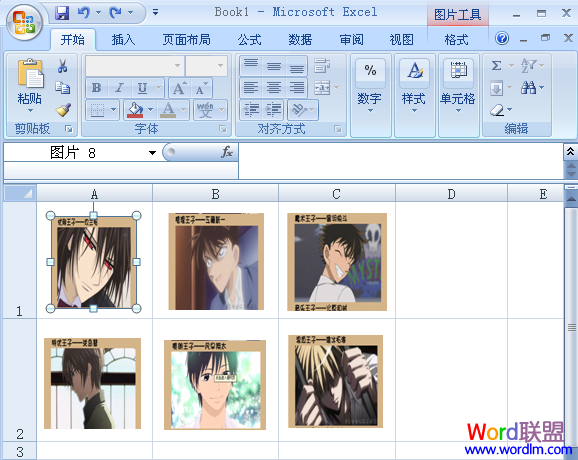The height and width of the screenshot is (460, 578).
Task: Switch to the 页面布局 tab
Action: [186, 39]
